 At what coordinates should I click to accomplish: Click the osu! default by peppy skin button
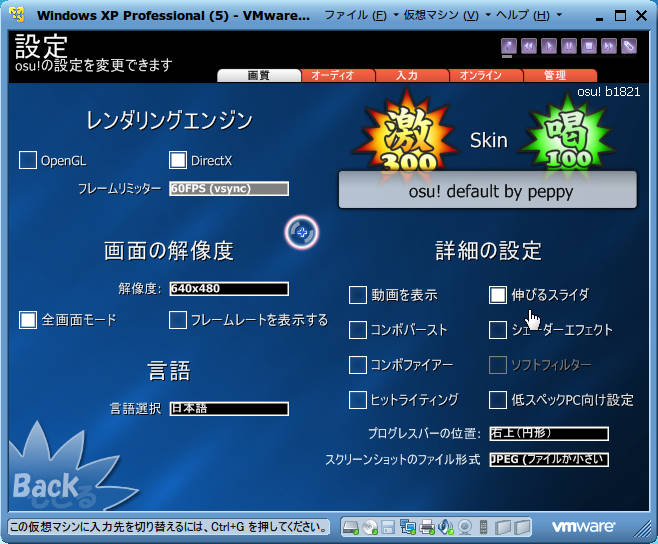488,191
